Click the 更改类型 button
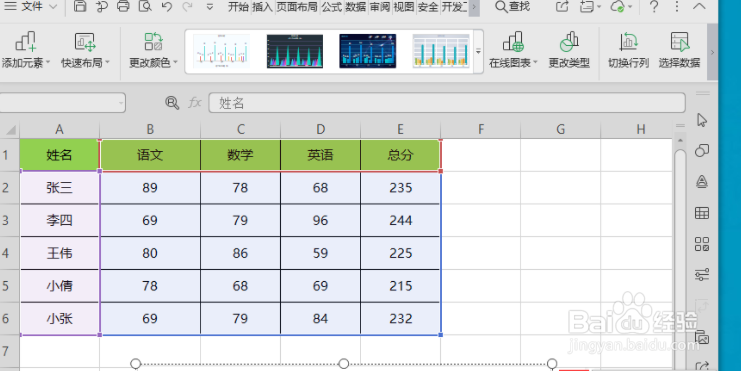 (569, 50)
